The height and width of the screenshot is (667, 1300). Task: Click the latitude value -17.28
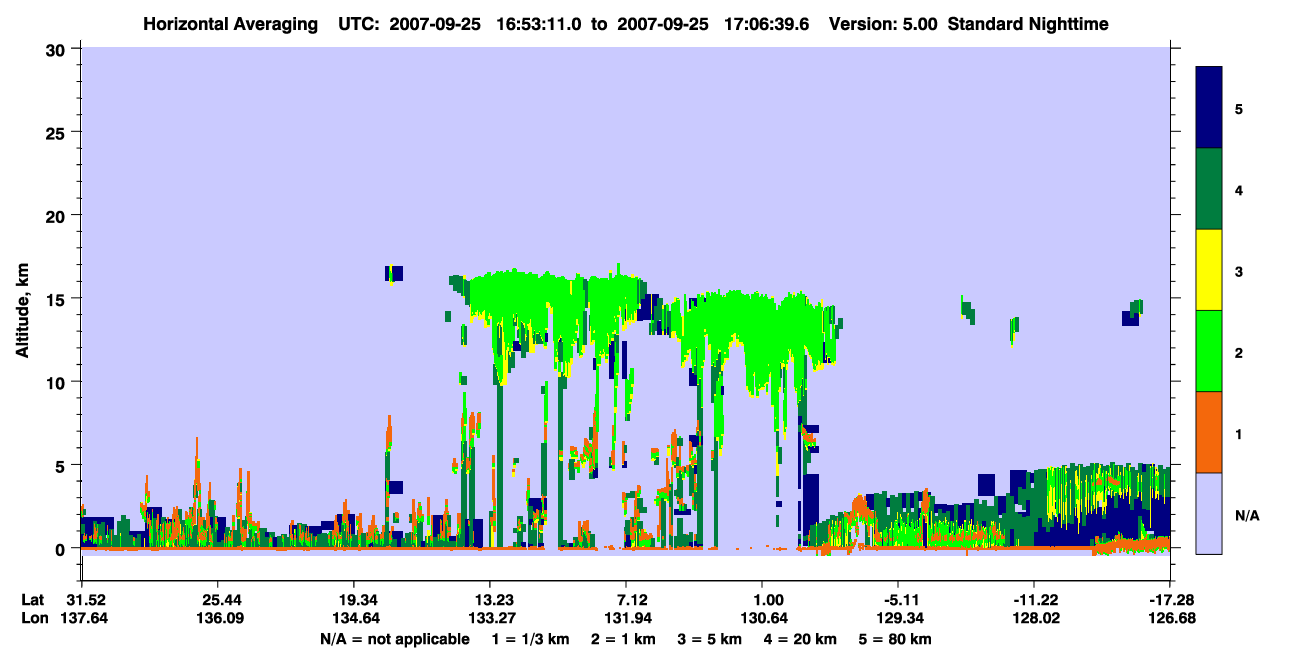point(1170,600)
